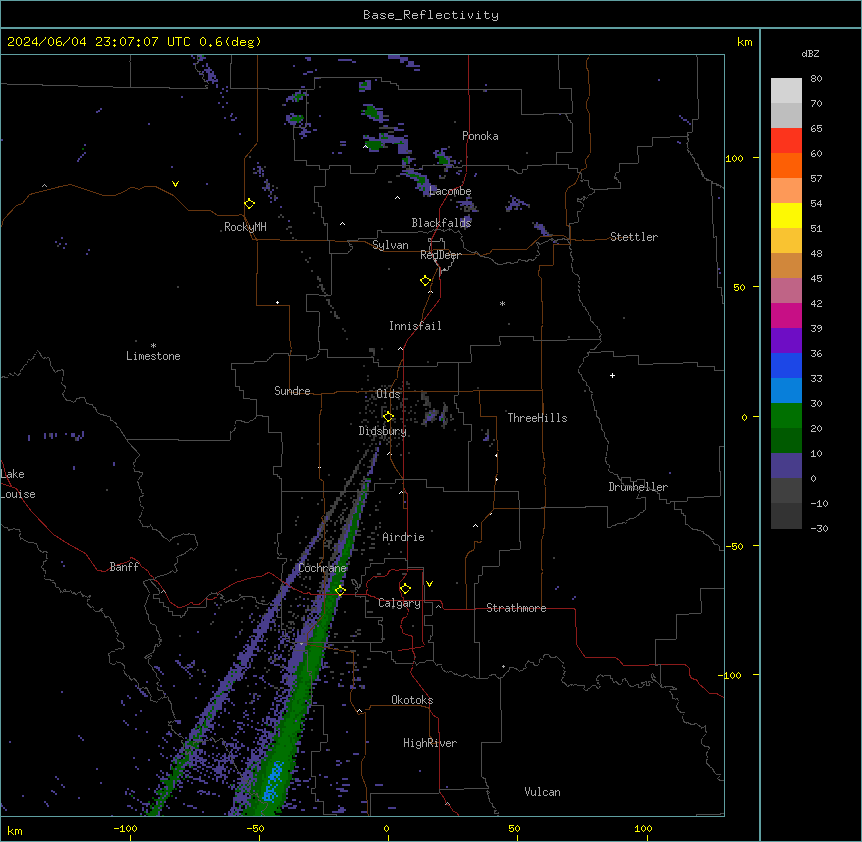Click the yellow V marker northwest of RockyMH
Image resolution: width=862 pixels, height=842 pixels.
pyautogui.click(x=175, y=184)
